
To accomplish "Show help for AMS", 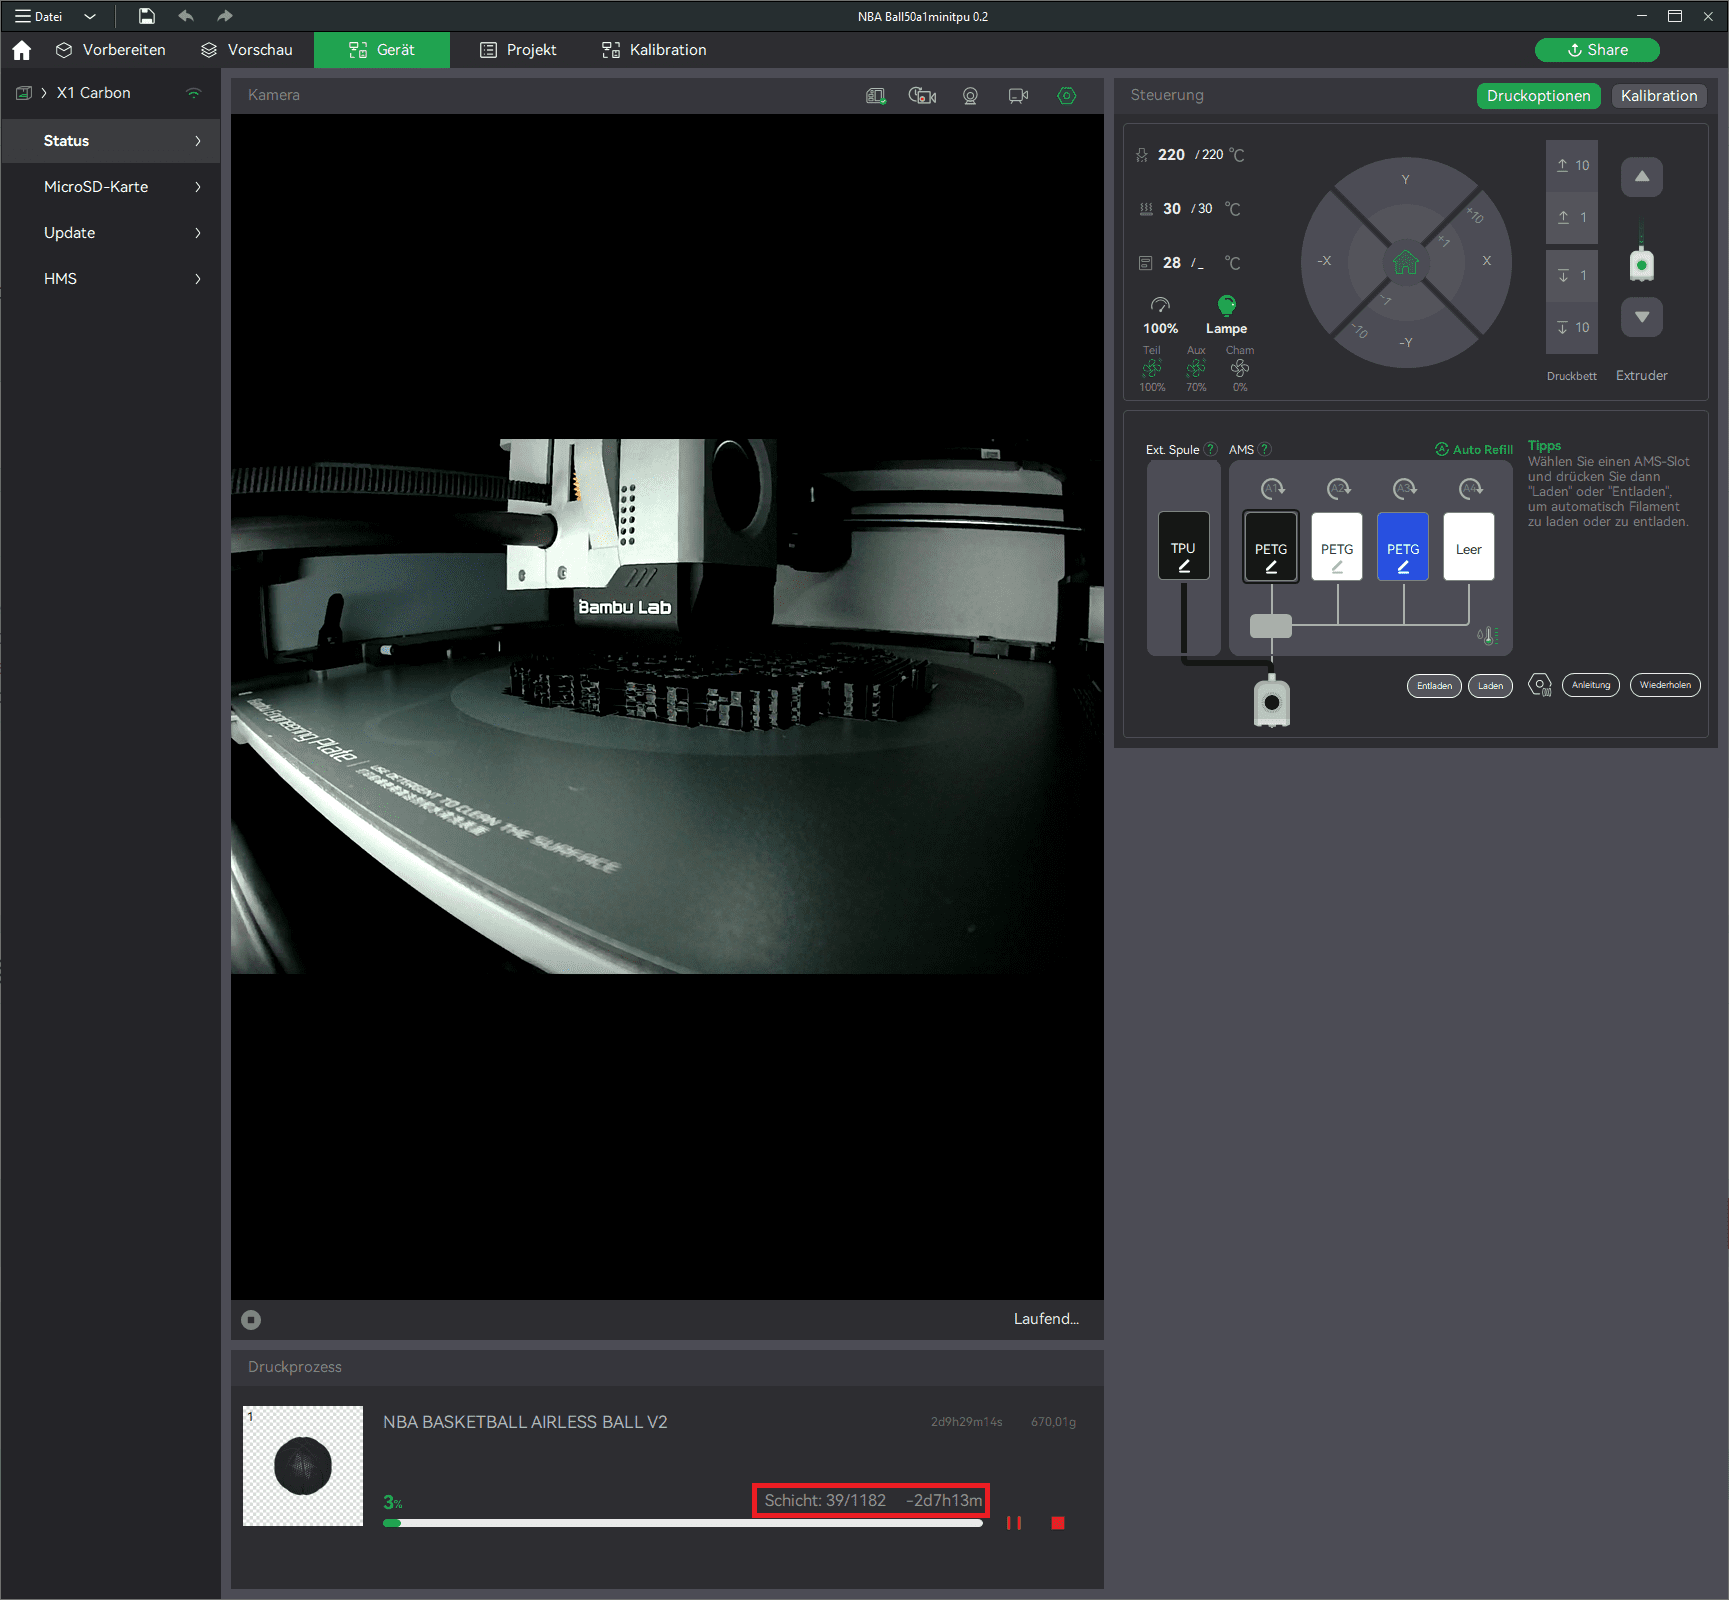I will coord(1264,449).
